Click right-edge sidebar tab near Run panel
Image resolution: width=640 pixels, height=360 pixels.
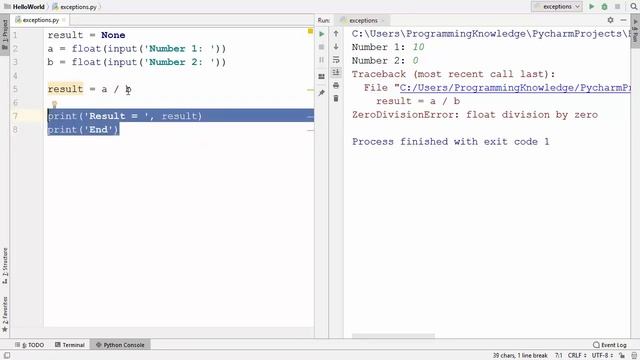[635, 31]
